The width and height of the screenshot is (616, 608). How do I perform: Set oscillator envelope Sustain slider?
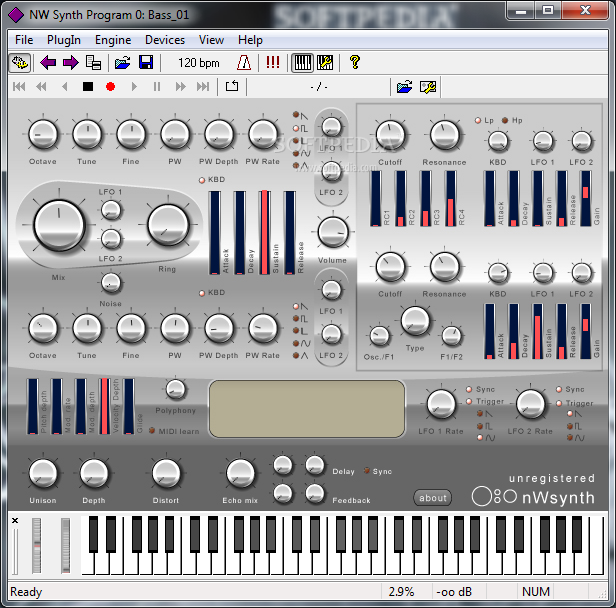pyautogui.click(x=264, y=233)
